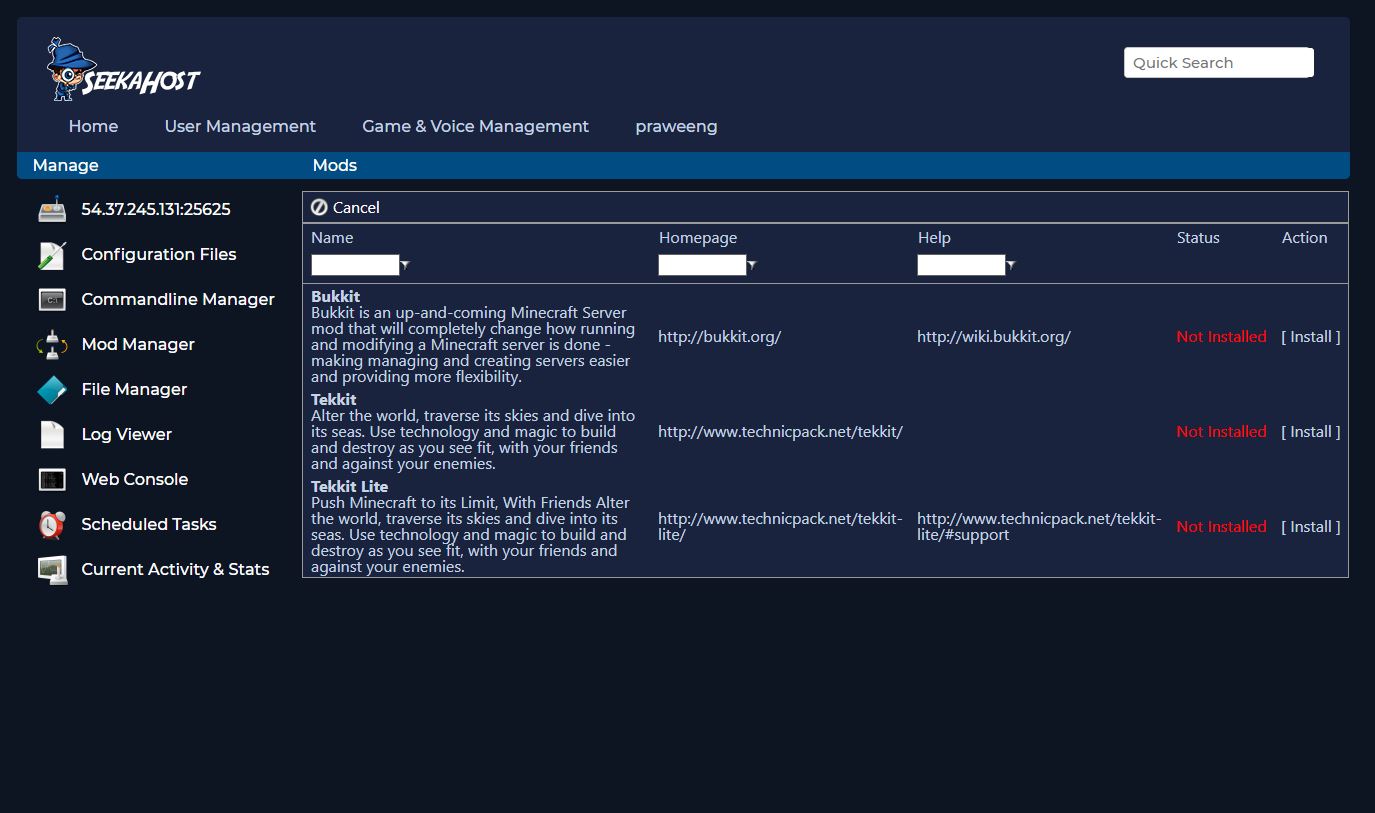Open File Manager from the sidebar
The height and width of the screenshot is (813, 1375).
point(134,389)
